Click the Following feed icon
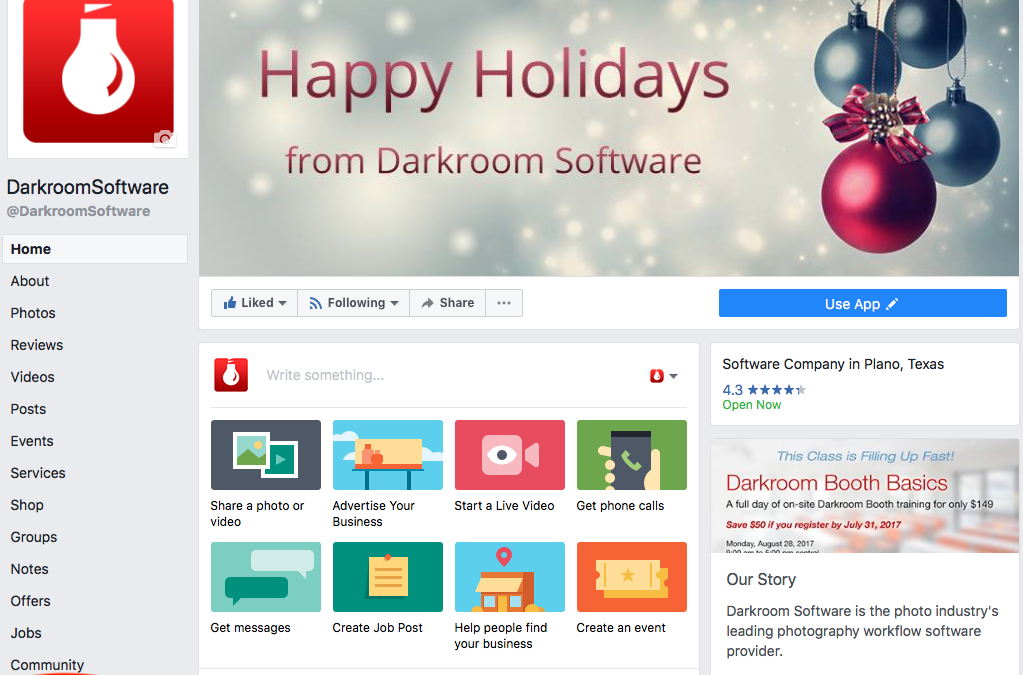Viewport: 1023px width, 675px height. (x=316, y=303)
